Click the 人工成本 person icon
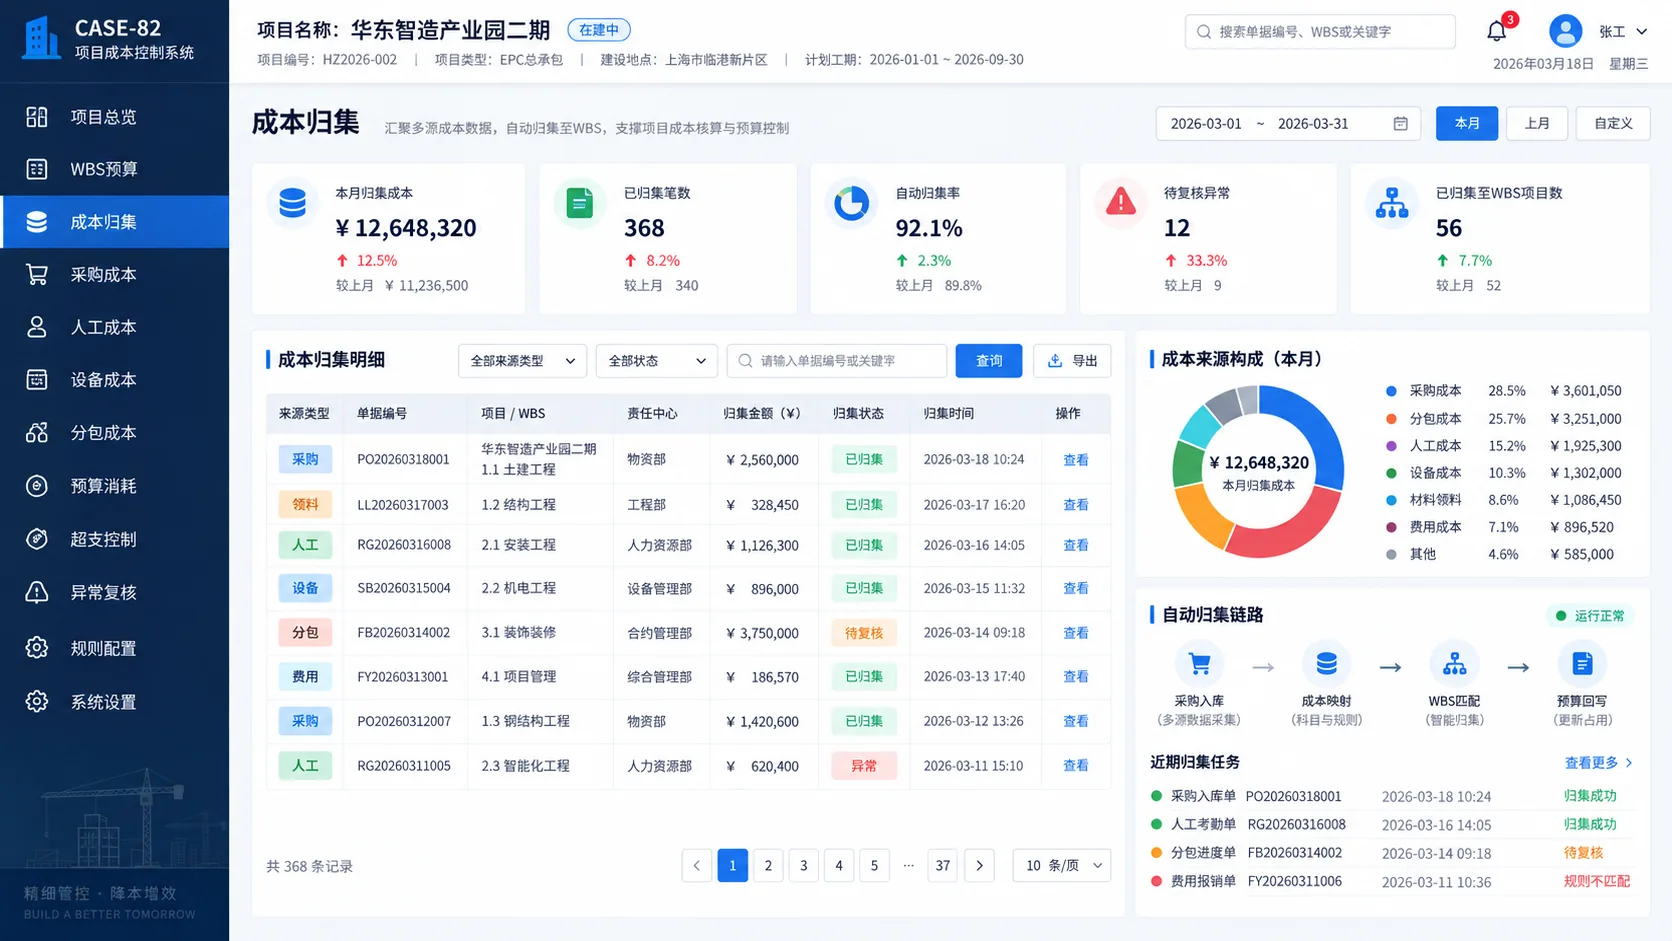Image resolution: width=1672 pixels, height=941 pixels. [37, 327]
